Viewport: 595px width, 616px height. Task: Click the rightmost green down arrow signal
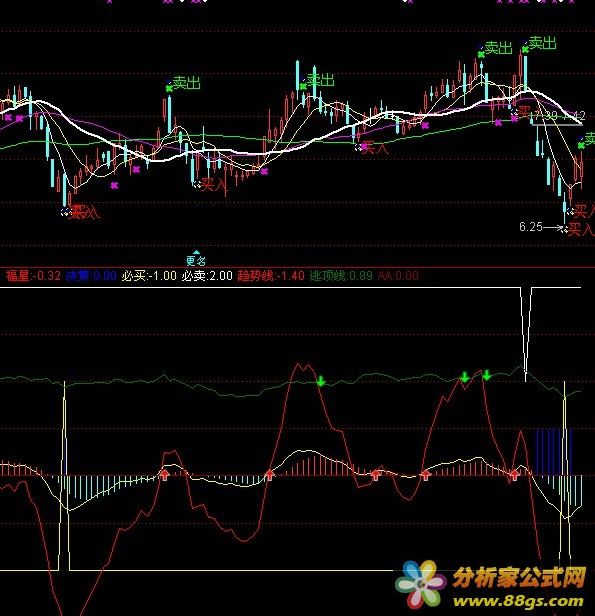(x=487, y=375)
